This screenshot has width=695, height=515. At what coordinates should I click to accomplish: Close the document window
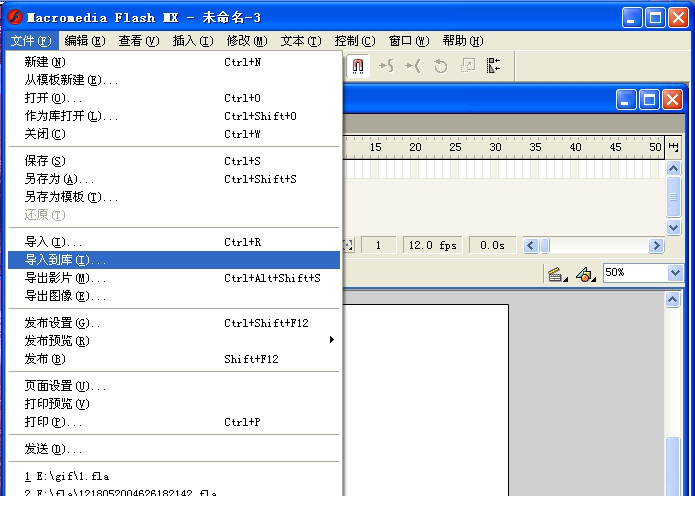pos(672,100)
